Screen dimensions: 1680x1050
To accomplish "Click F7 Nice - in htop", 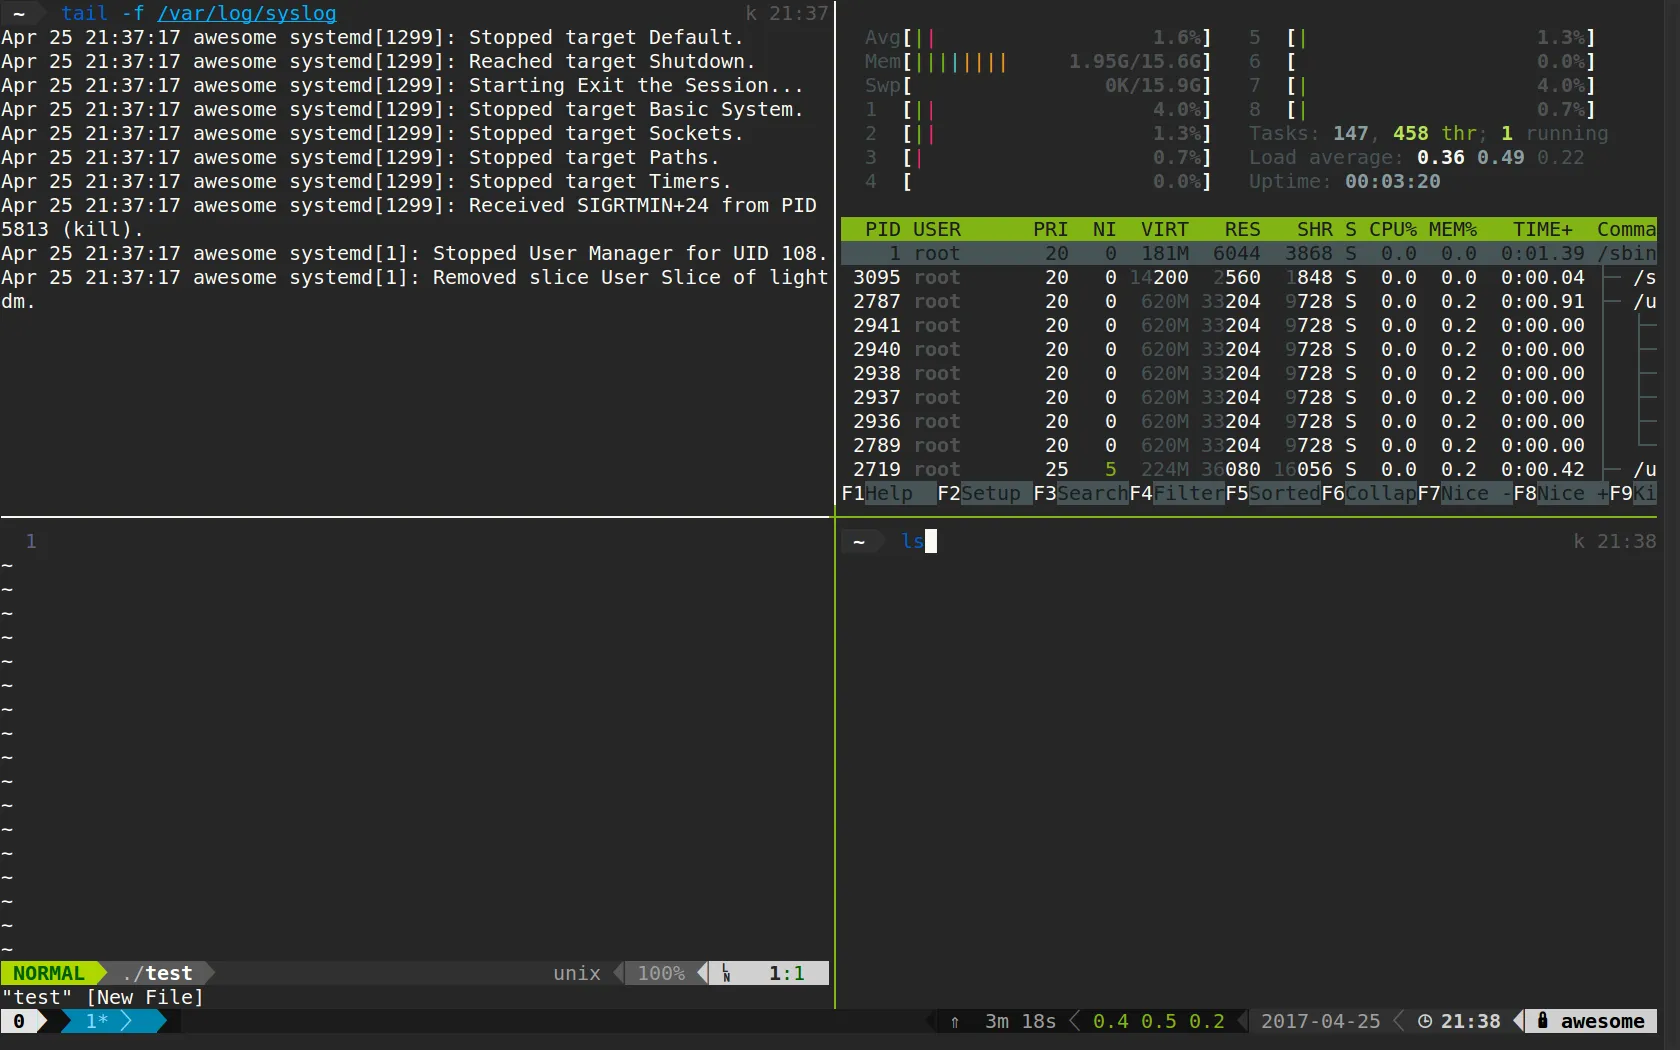I will (x=1465, y=493).
